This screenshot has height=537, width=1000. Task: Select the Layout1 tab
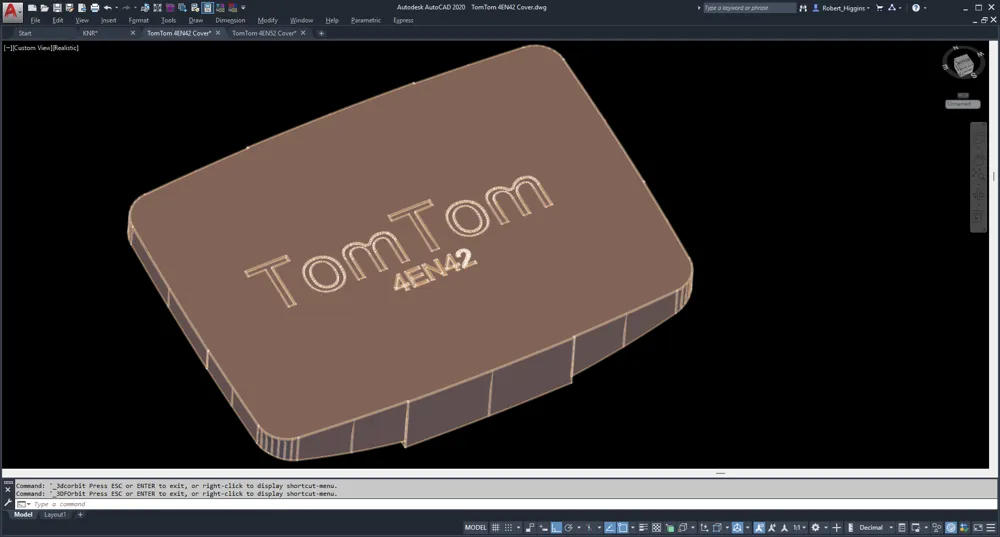55,515
